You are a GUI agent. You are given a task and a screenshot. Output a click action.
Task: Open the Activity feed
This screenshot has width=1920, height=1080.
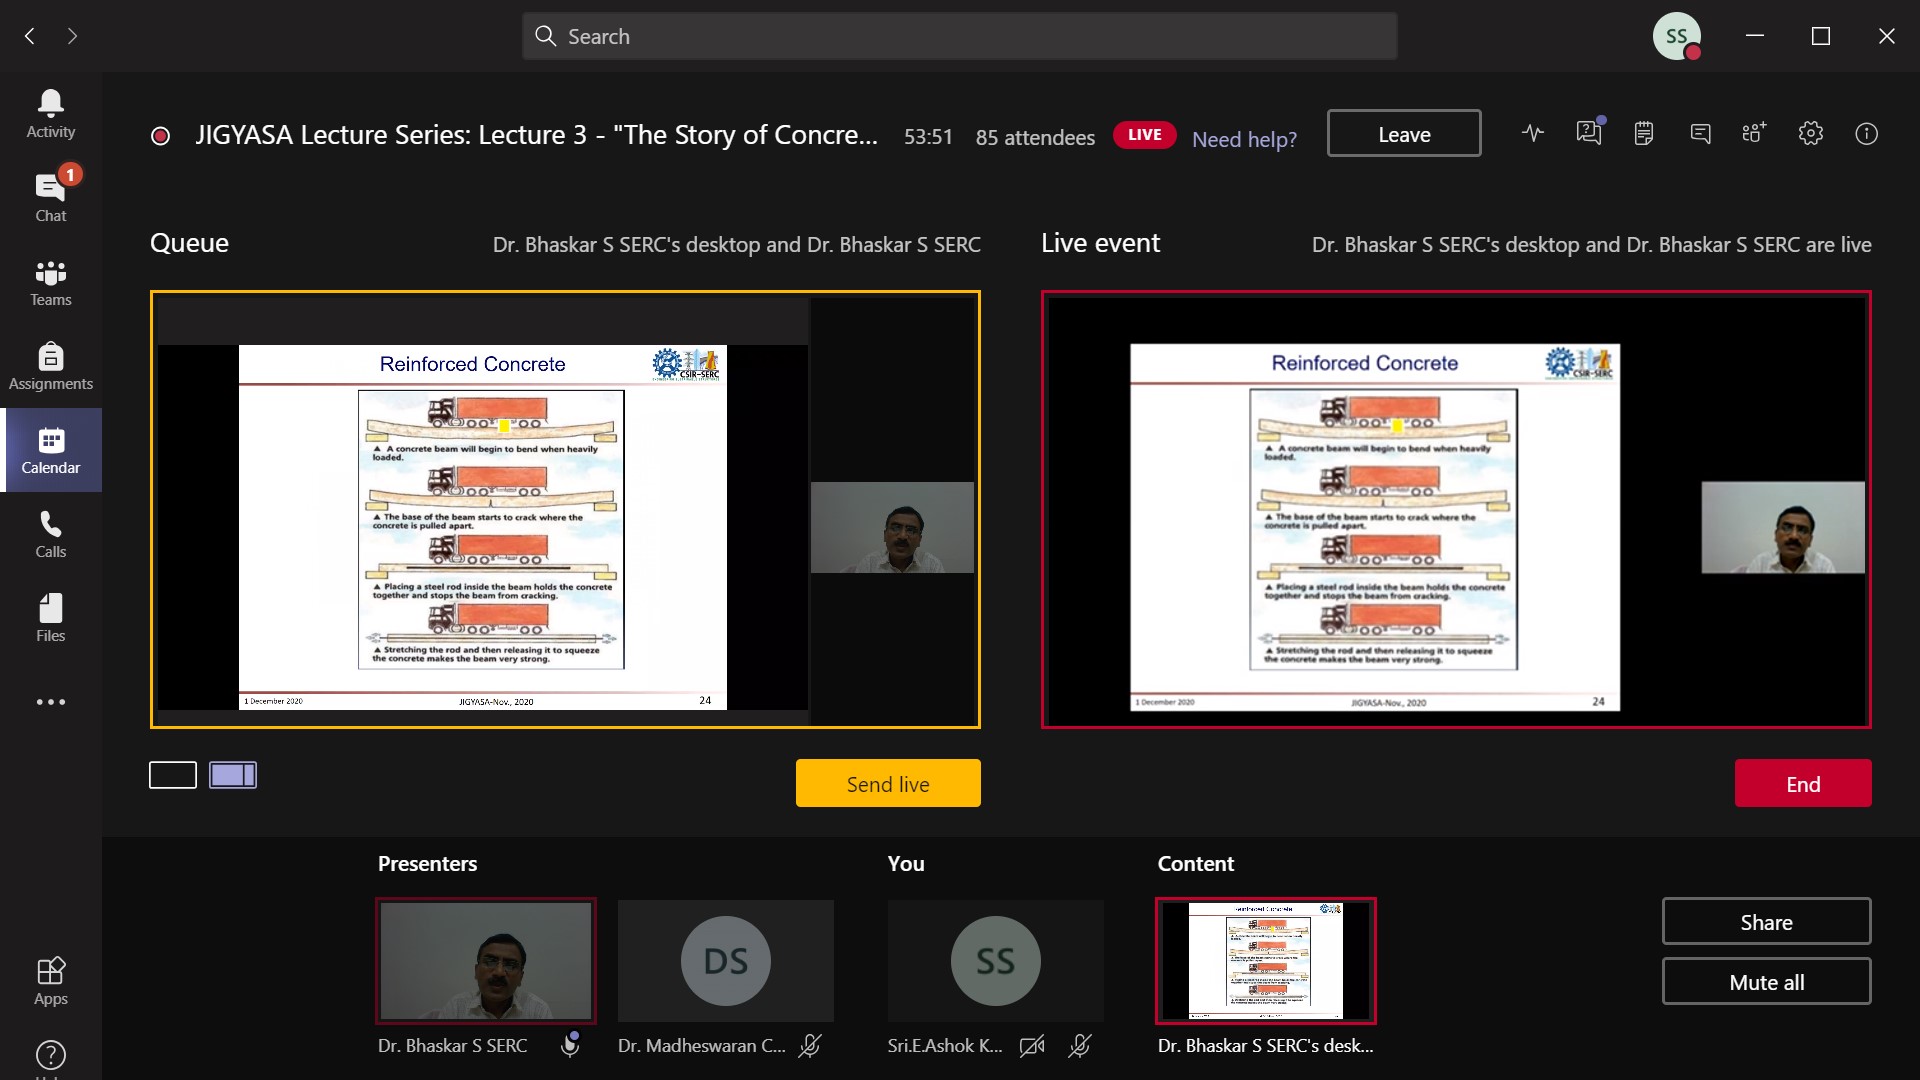coord(51,113)
